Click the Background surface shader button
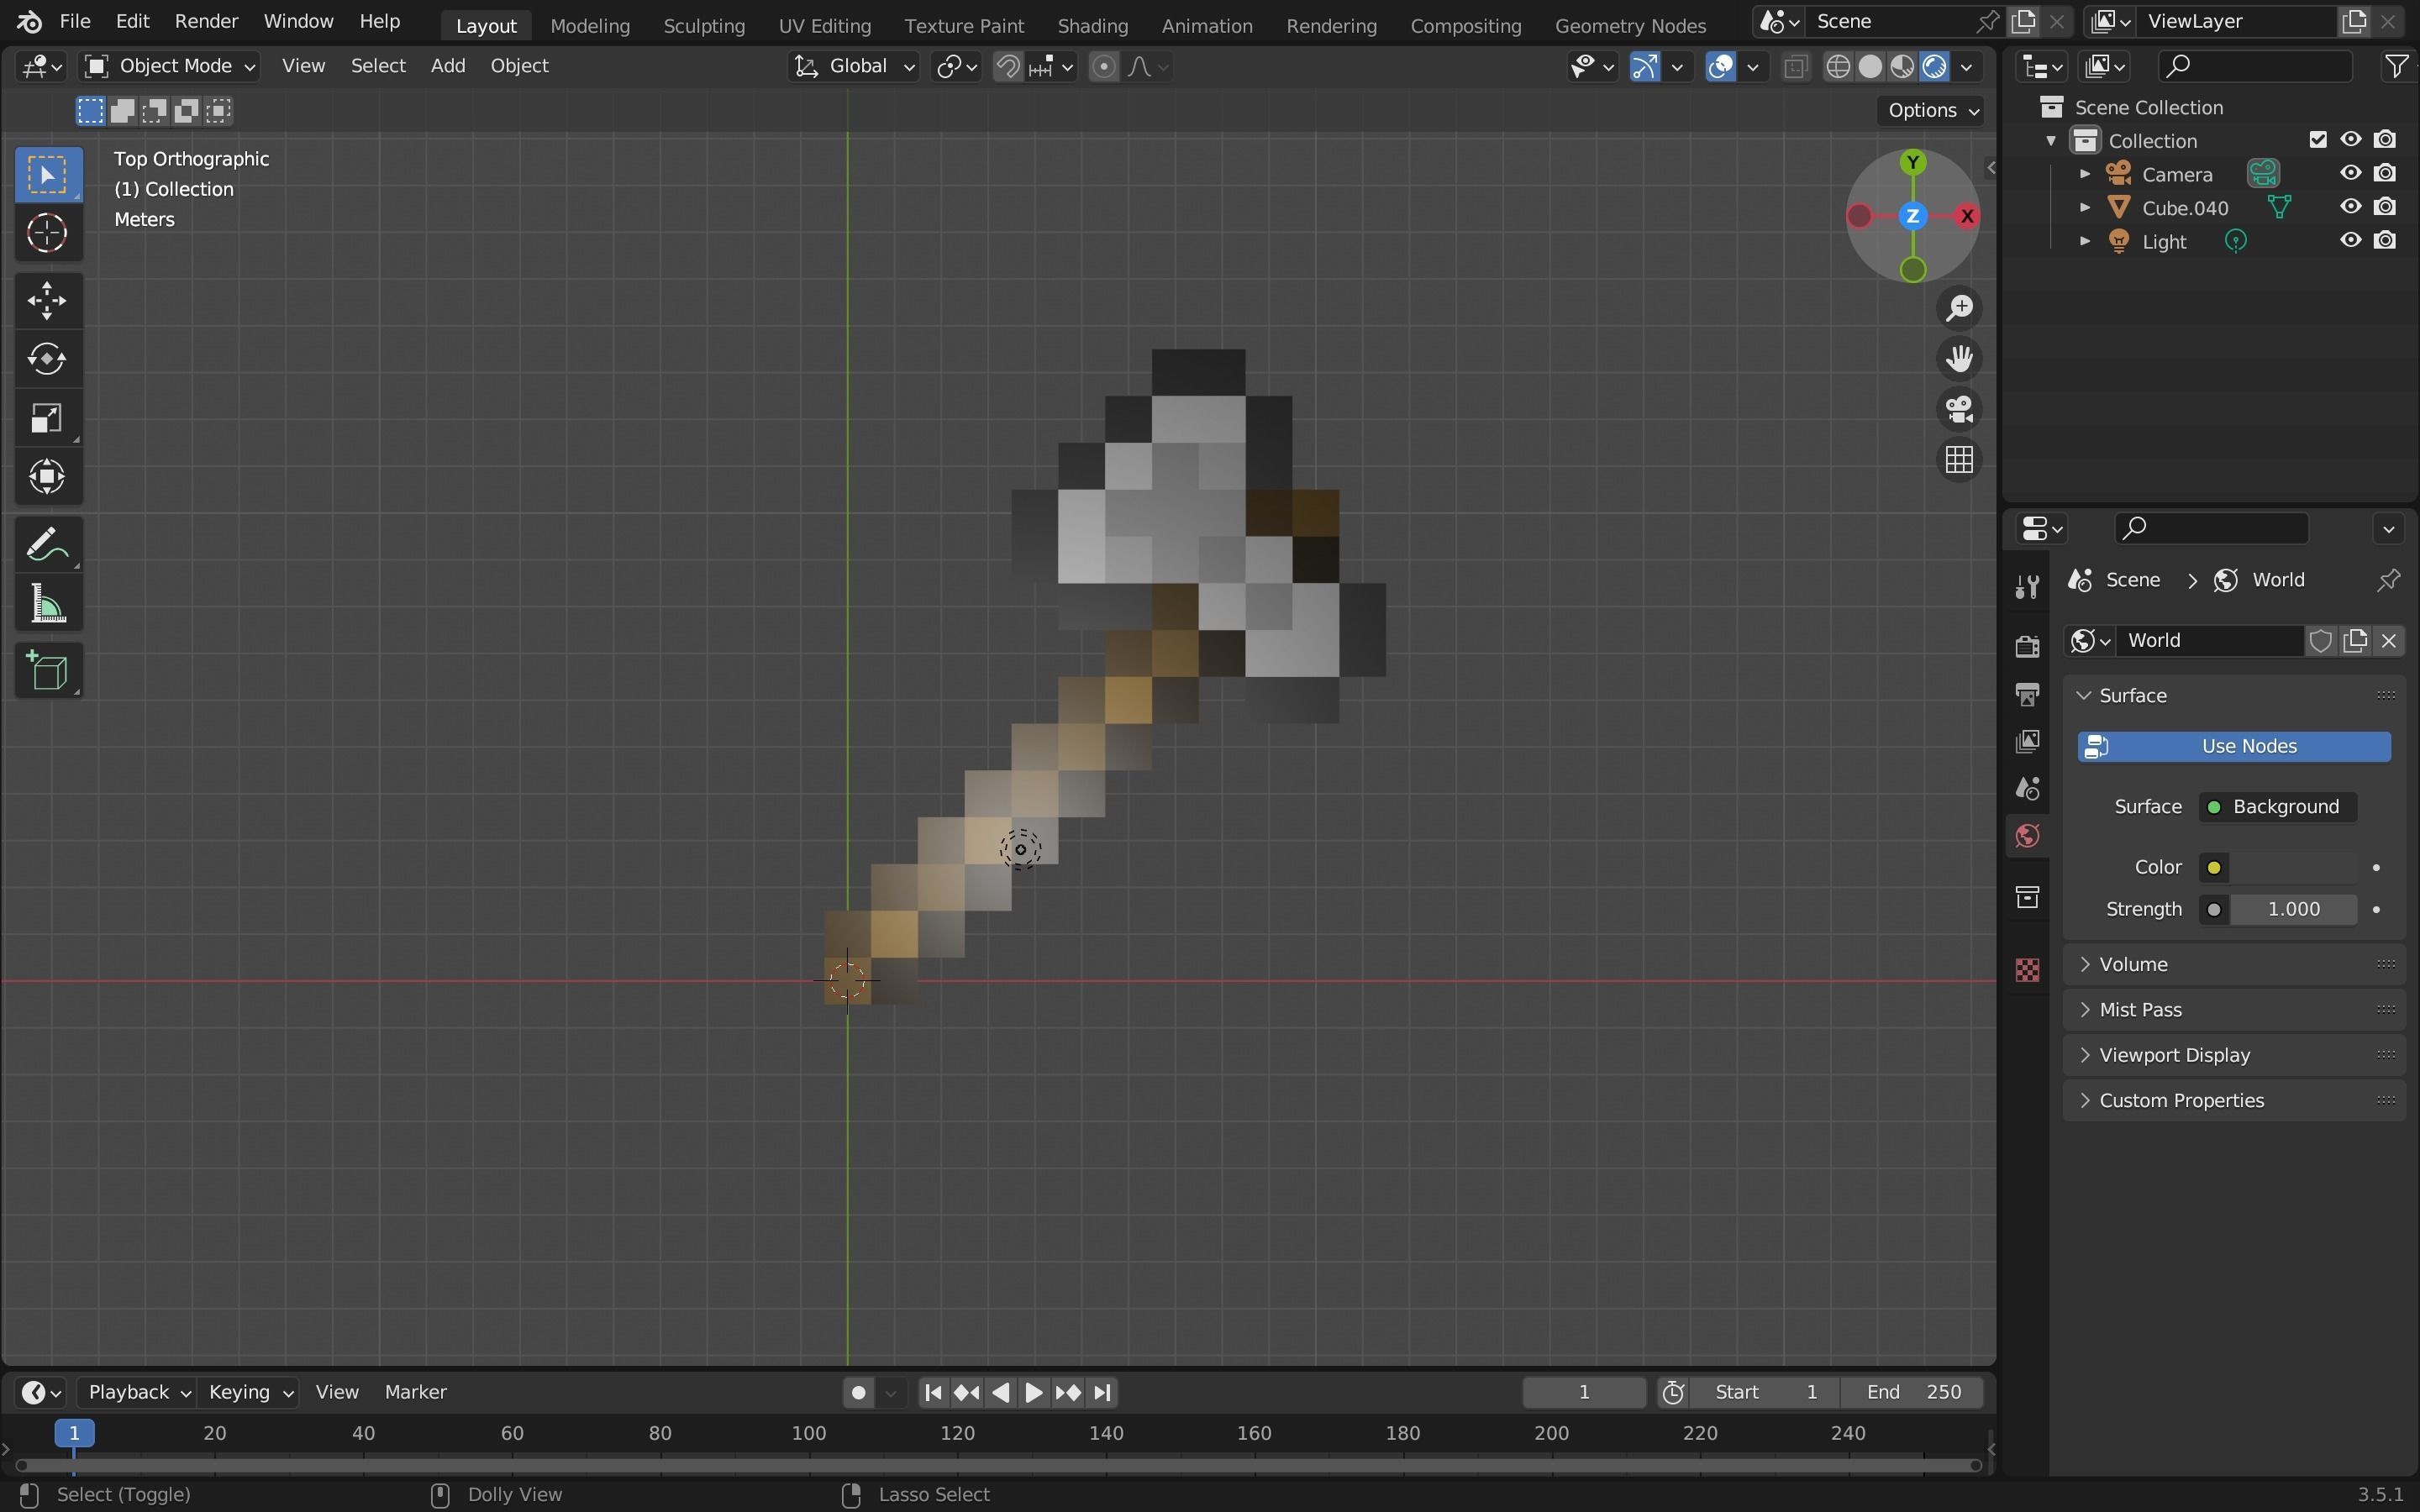Viewport: 2420px width, 1512px height. point(2277,807)
